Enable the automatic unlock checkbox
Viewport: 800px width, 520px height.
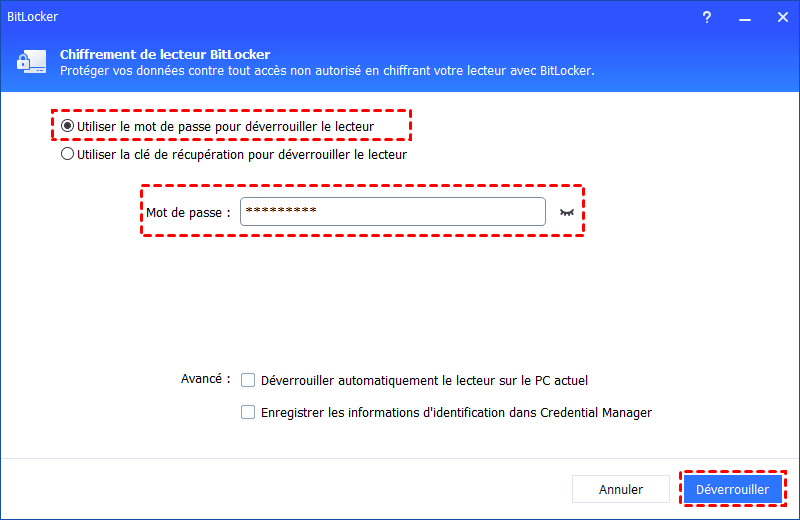tap(248, 380)
